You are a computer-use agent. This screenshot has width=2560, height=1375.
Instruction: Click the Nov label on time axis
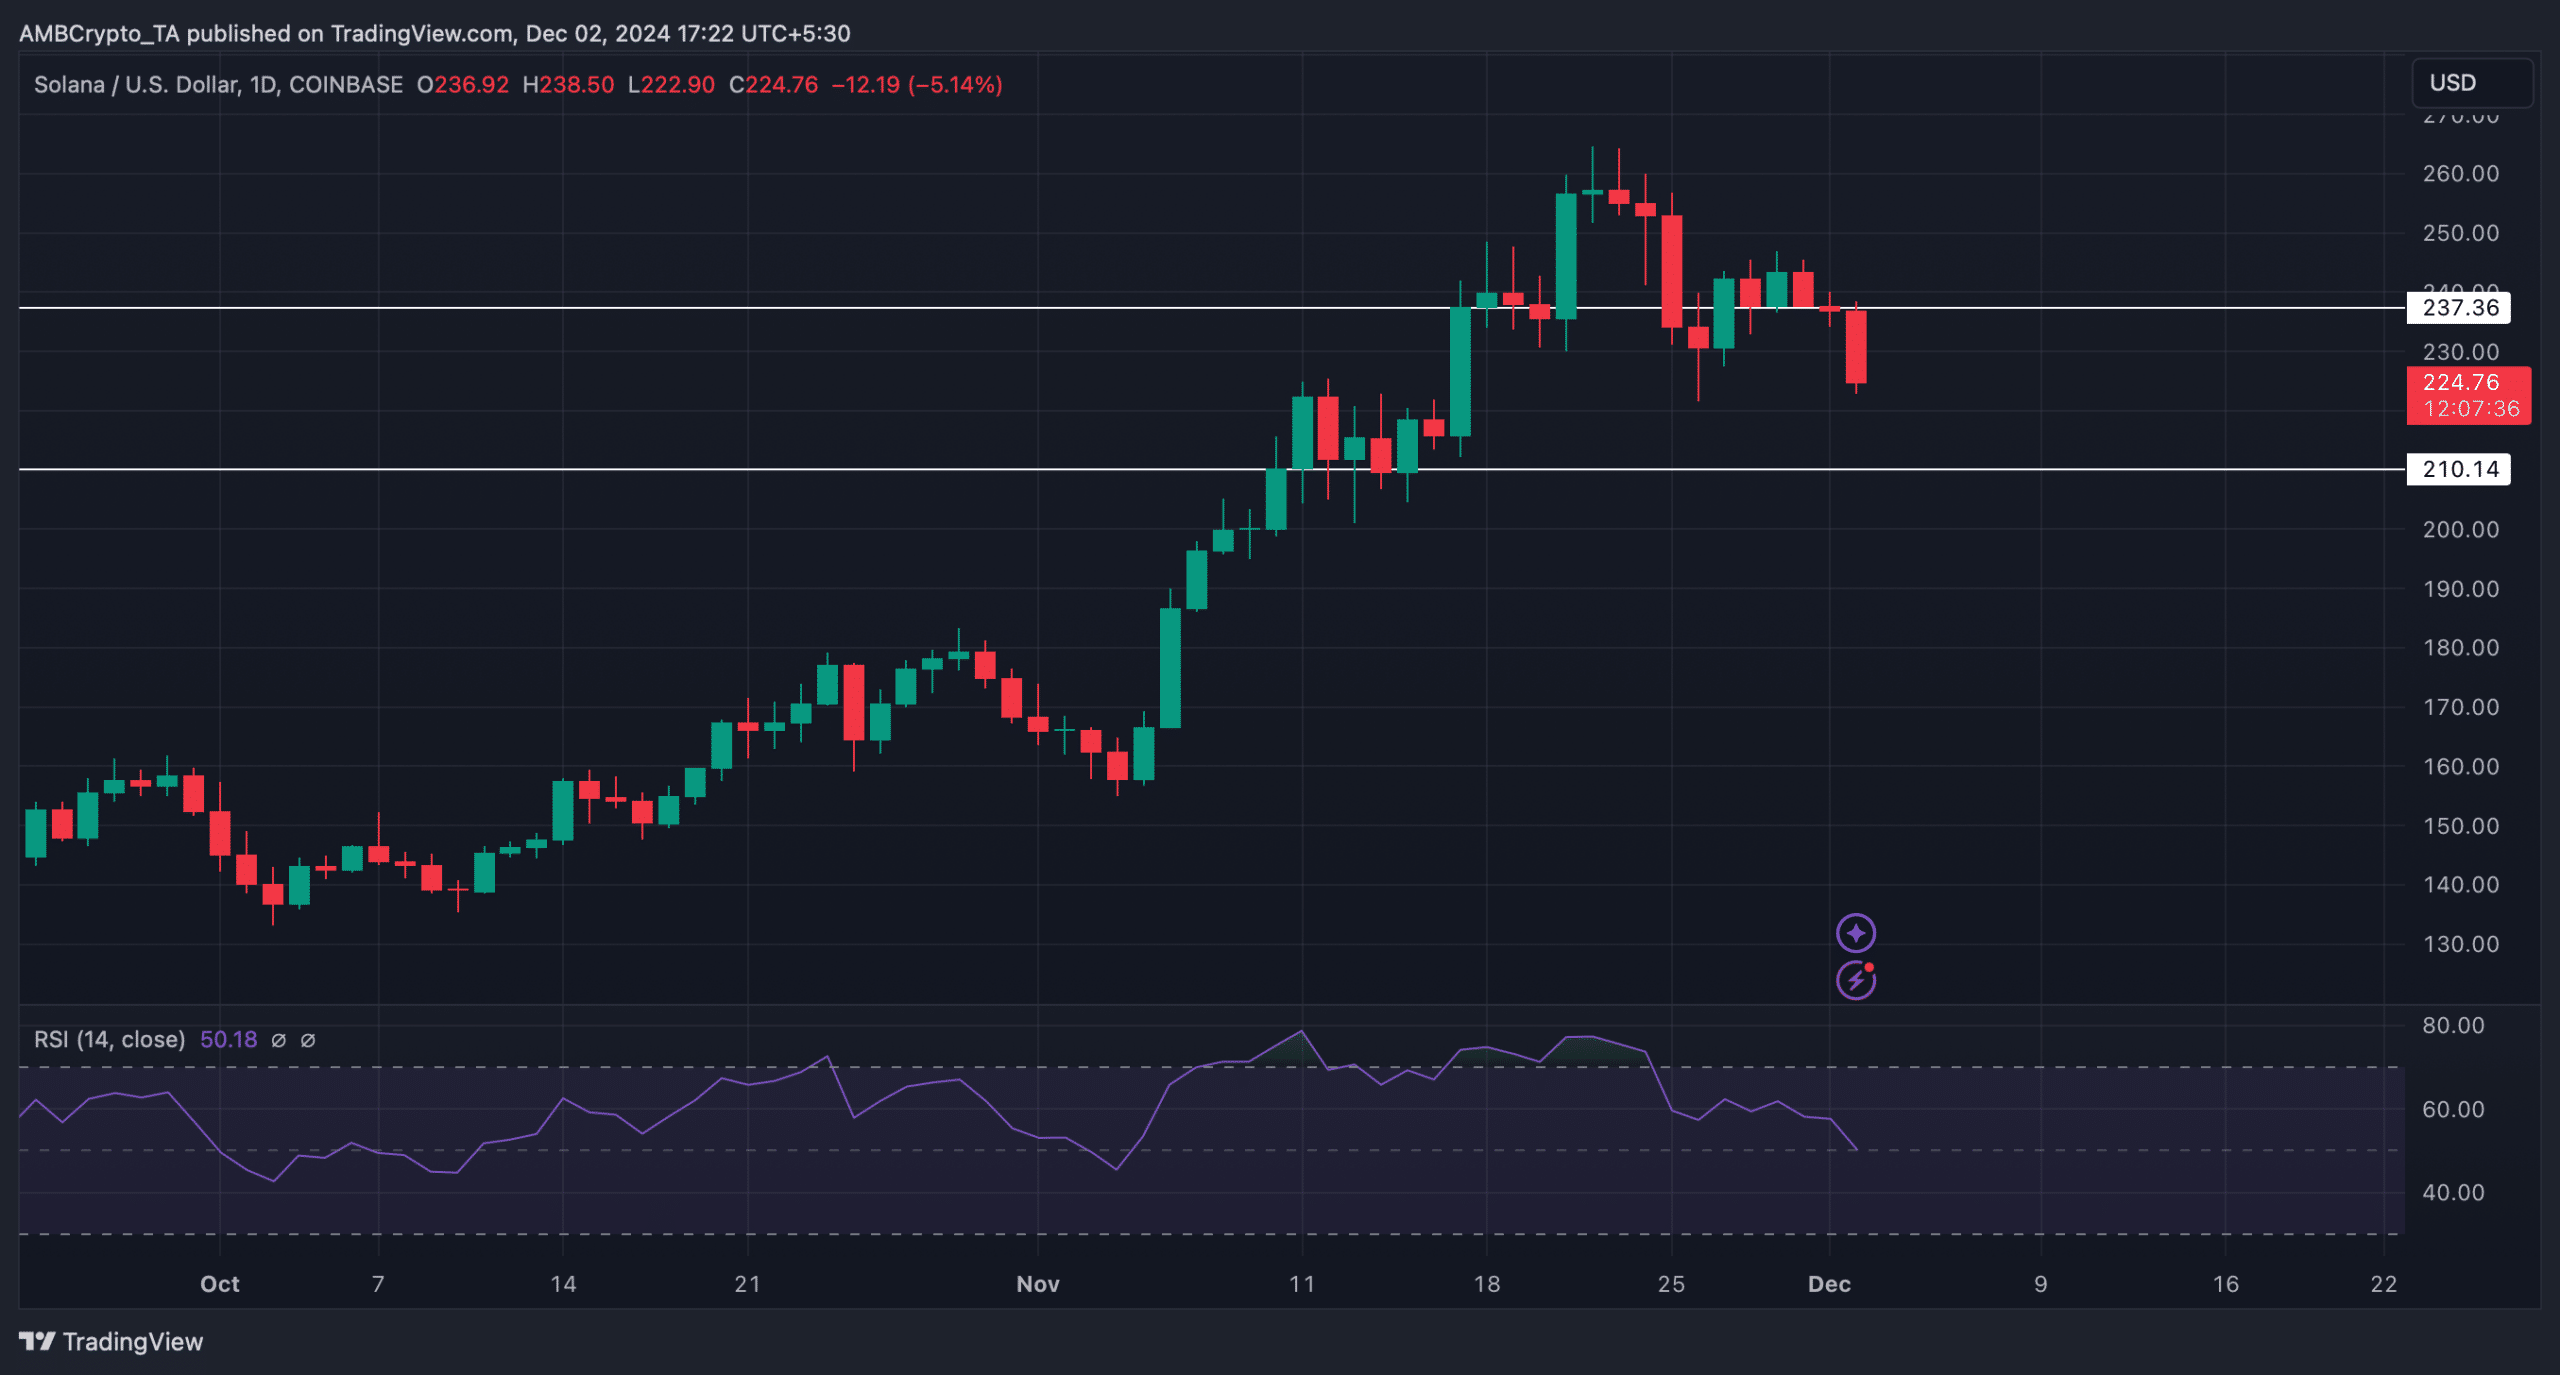(1038, 1284)
